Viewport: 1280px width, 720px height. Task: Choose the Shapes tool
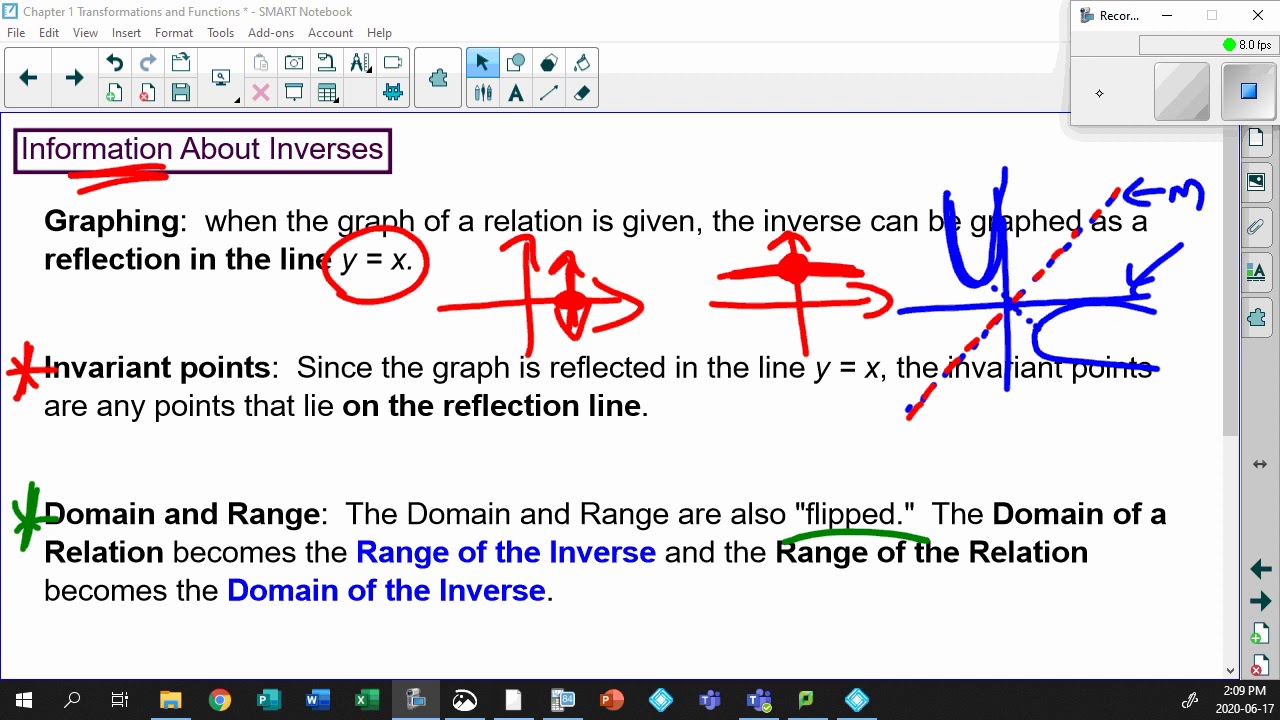[516, 63]
